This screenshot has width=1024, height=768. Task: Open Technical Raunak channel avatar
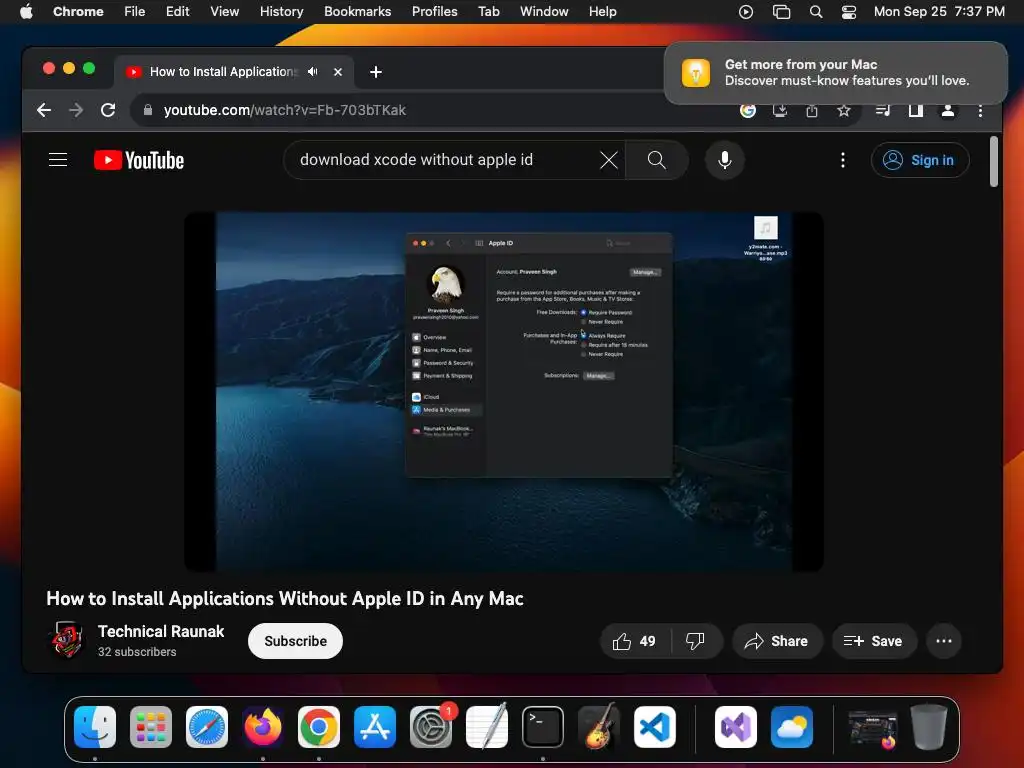(66, 640)
